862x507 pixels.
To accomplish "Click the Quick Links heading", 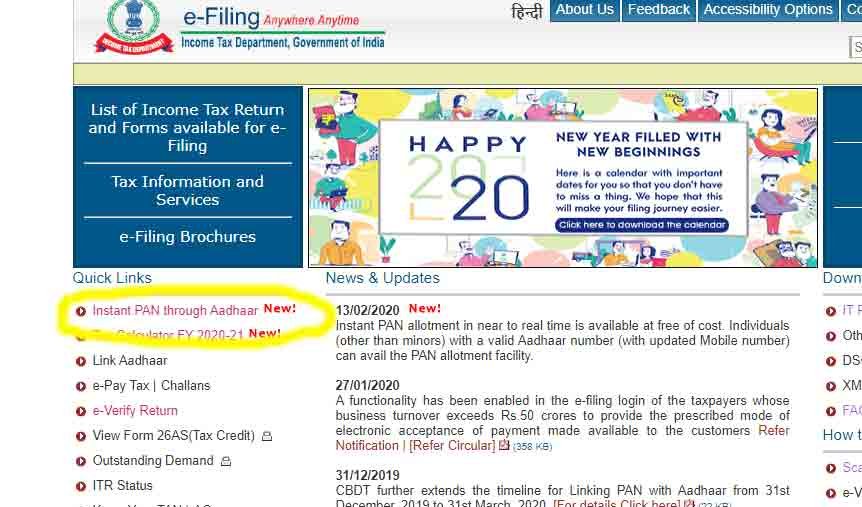I will click(112, 278).
